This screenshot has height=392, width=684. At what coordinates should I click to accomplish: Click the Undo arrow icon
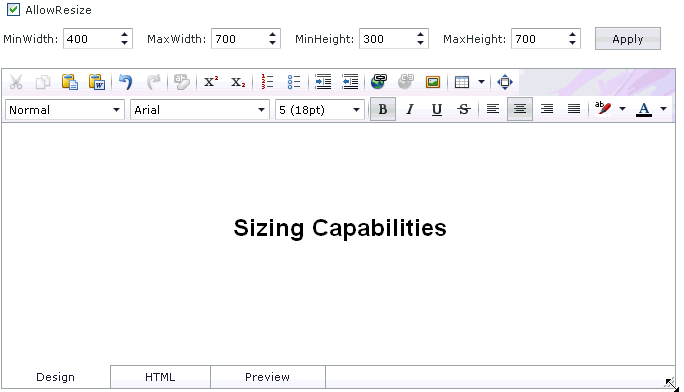[x=126, y=82]
